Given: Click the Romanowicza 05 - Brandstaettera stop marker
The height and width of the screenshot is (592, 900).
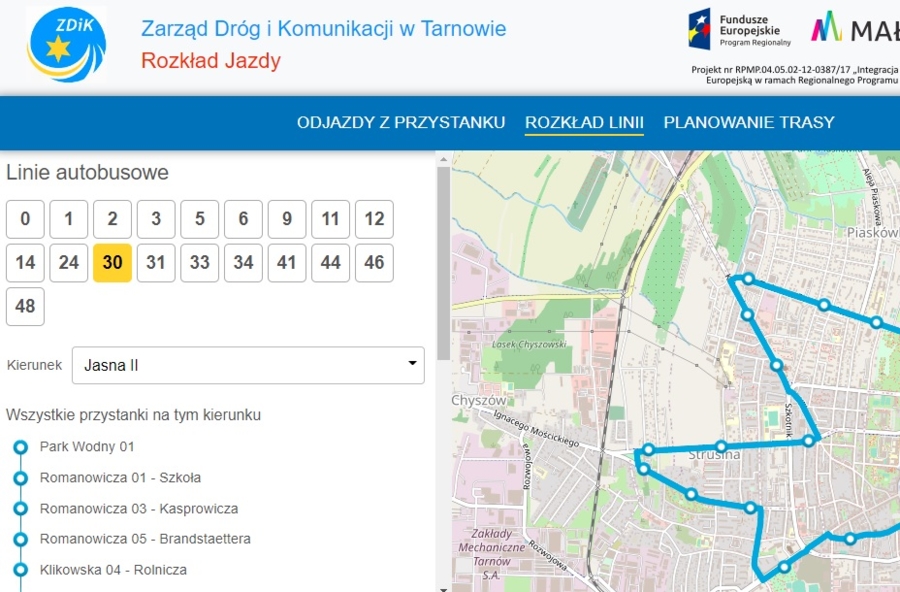Looking at the screenshot, I should tap(20, 539).
